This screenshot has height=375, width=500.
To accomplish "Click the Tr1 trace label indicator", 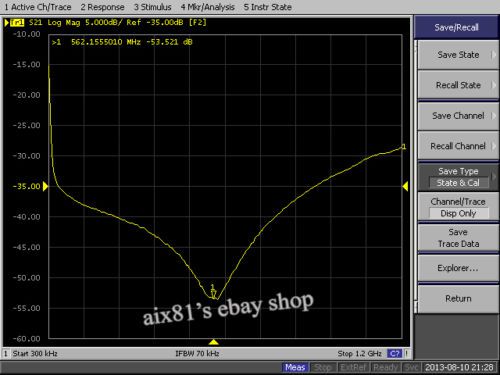I will (x=17, y=23).
